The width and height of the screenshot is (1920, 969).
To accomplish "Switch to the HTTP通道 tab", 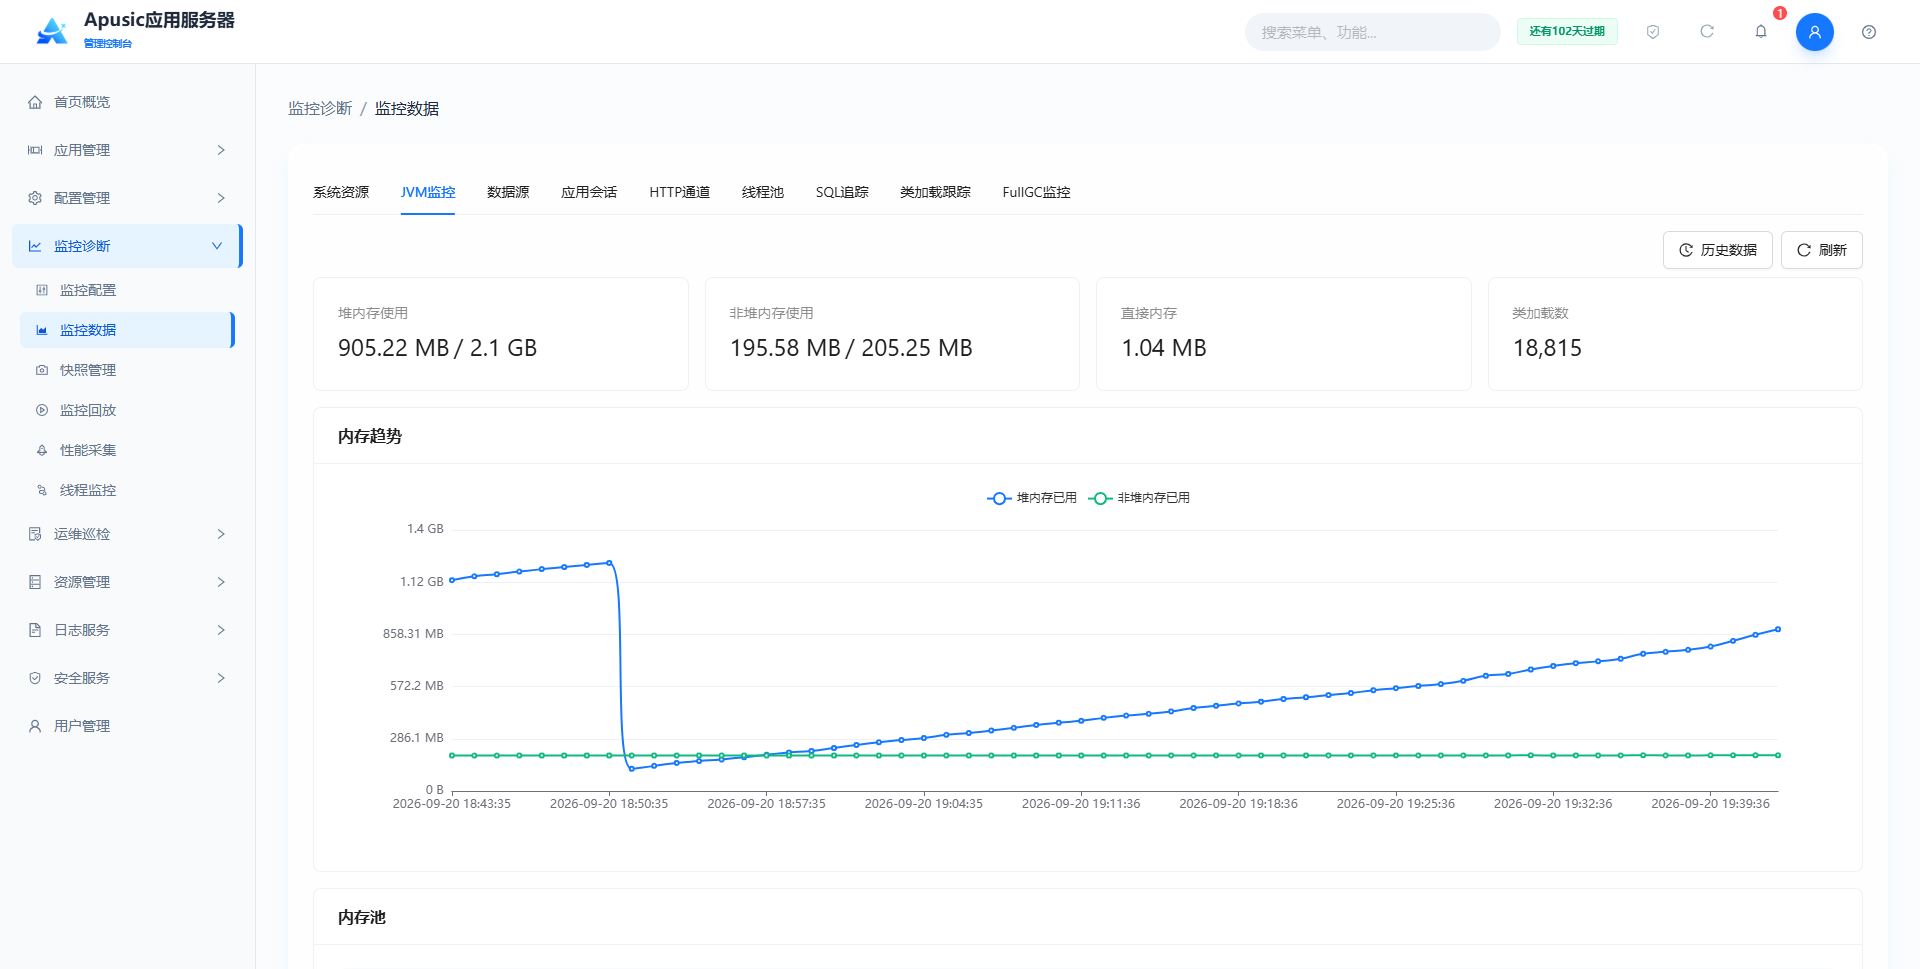I will pyautogui.click(x=680, y=192).
